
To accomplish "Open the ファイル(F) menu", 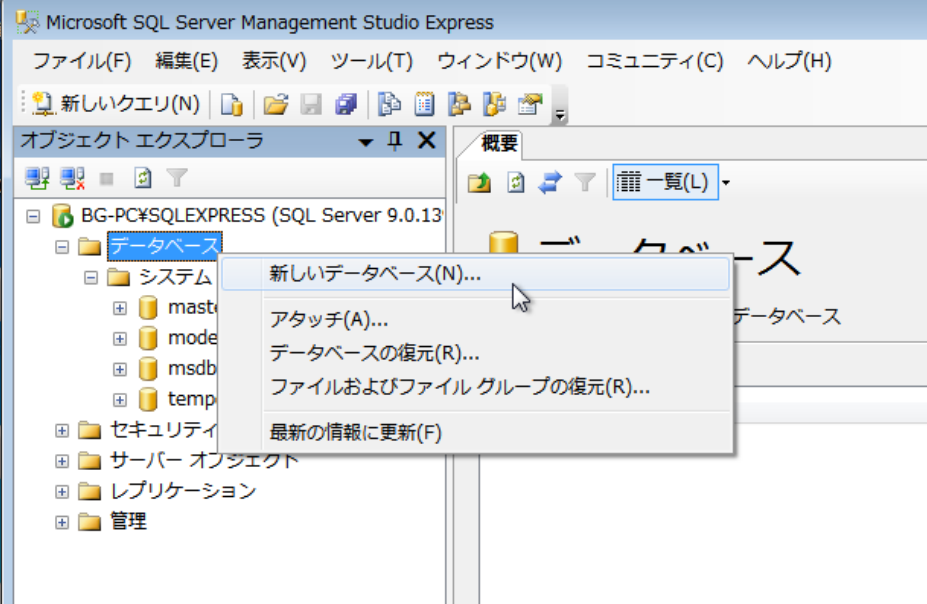I will pyautogui.click(x=82, y=61).
